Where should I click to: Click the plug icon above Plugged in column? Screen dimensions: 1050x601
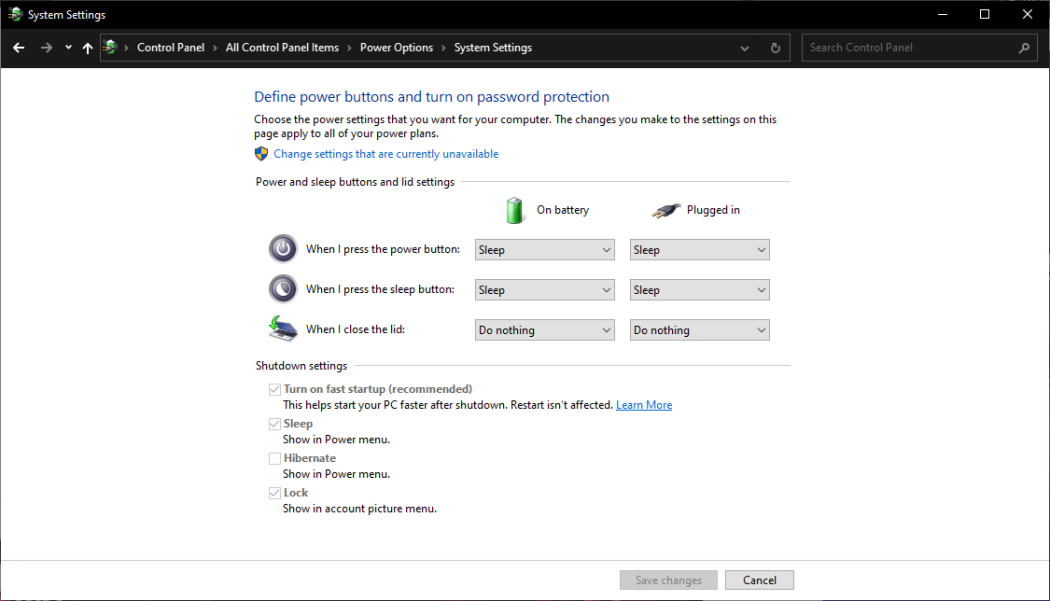pos(666,209)
